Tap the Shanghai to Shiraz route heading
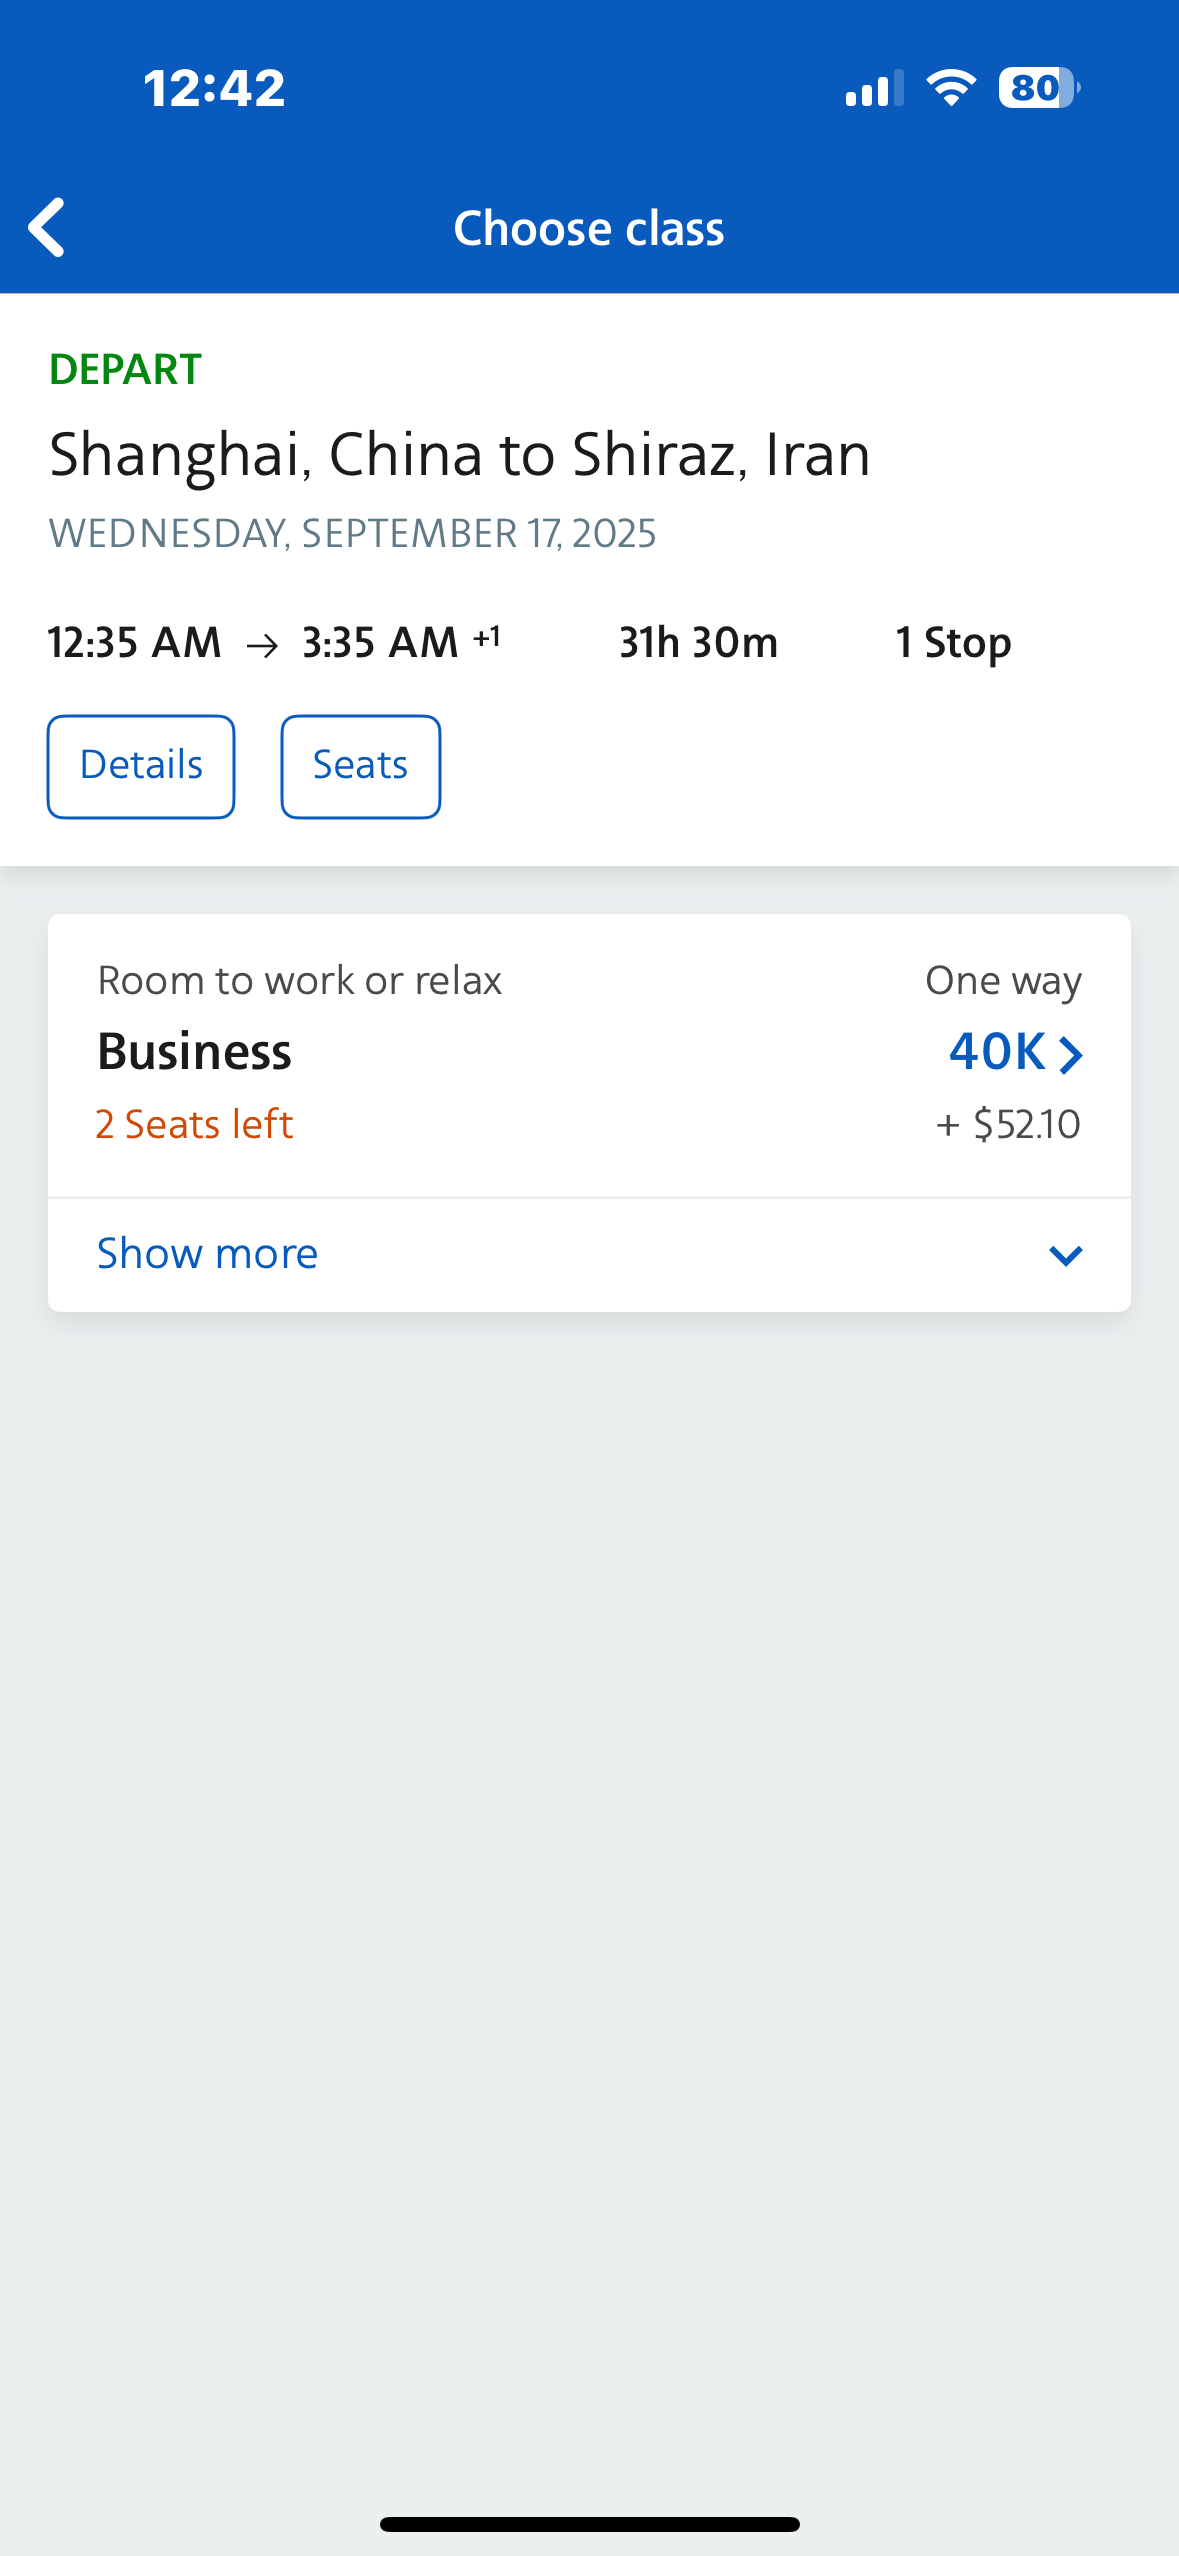The image size is (1179, 2556). tap(460, 455)
